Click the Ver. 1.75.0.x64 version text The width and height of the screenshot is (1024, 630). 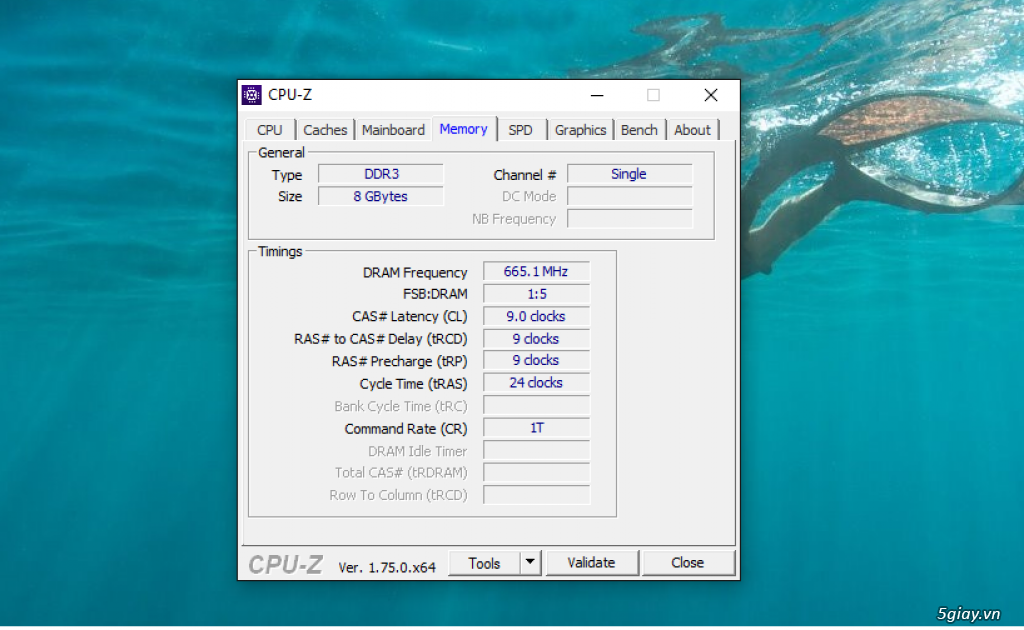pos(387,567)
